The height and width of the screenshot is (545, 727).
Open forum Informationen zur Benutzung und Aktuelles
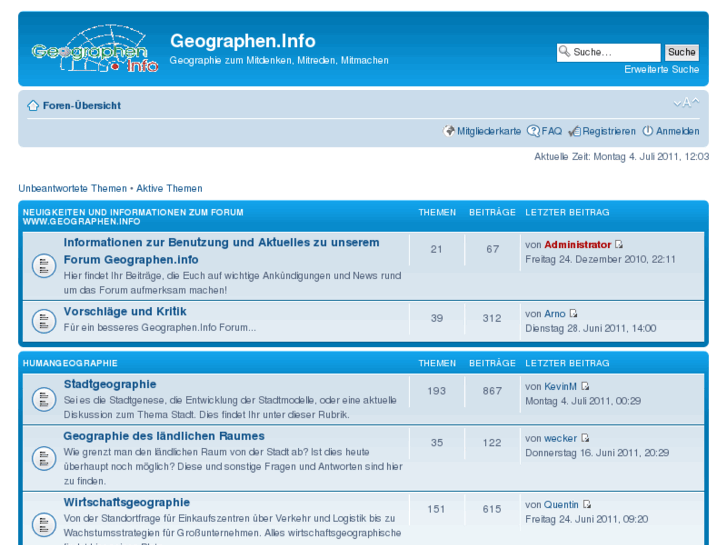(221, 251)
